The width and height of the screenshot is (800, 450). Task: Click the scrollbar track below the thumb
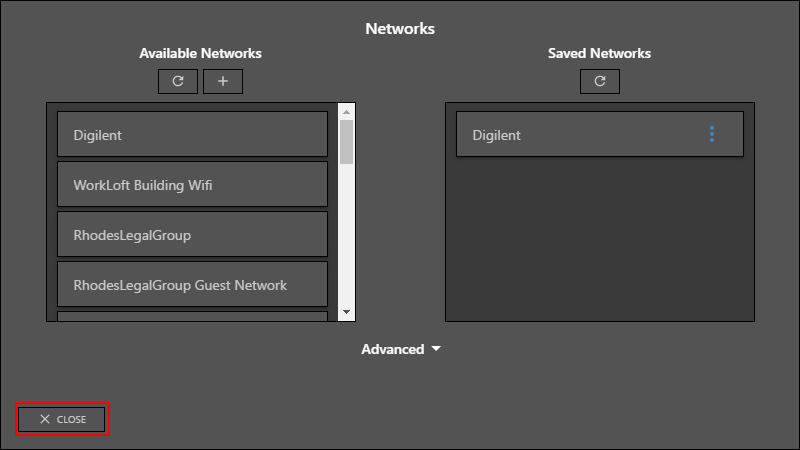tap(346, 235)
